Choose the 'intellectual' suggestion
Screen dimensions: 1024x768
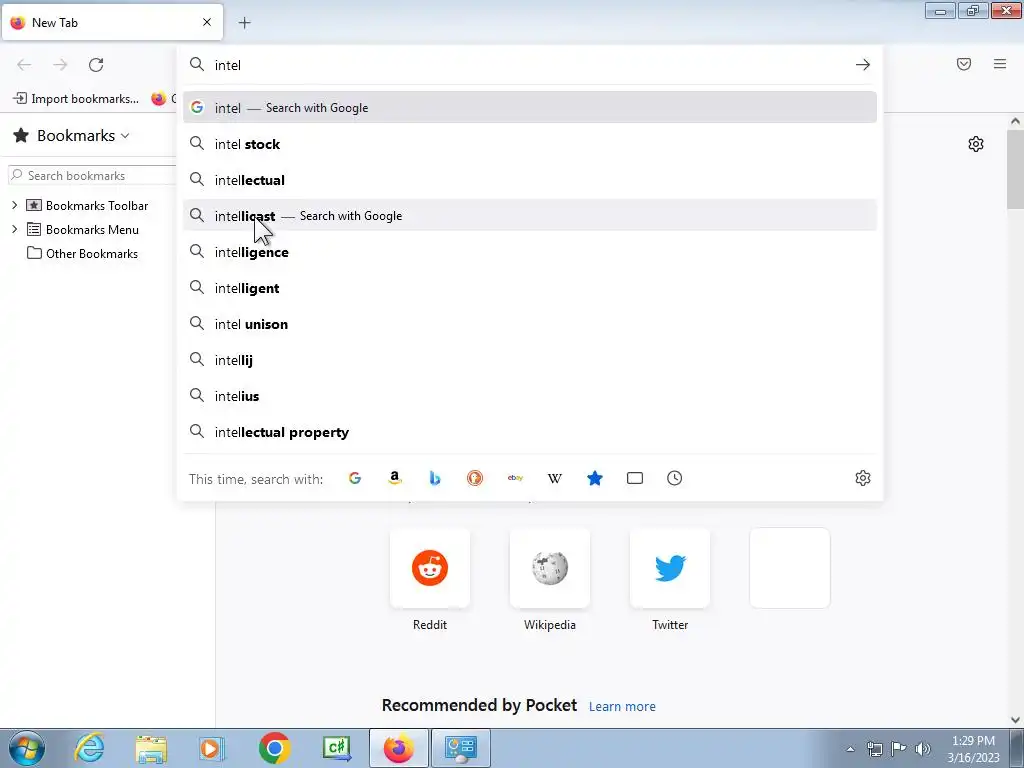pos(530,180)
